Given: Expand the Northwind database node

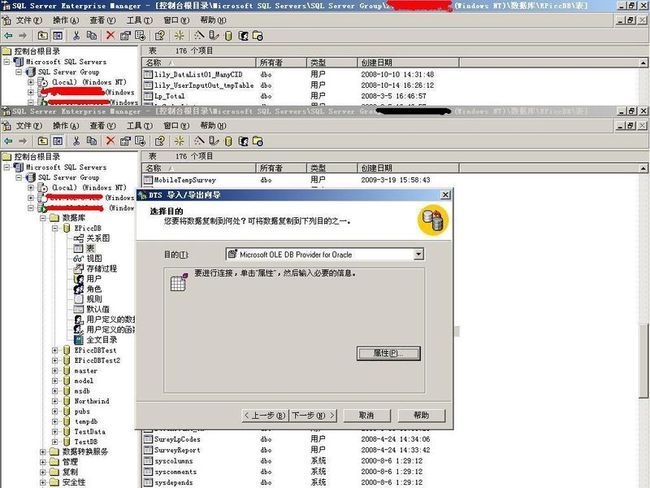Looking at the screenshot, I should point(55,401).
